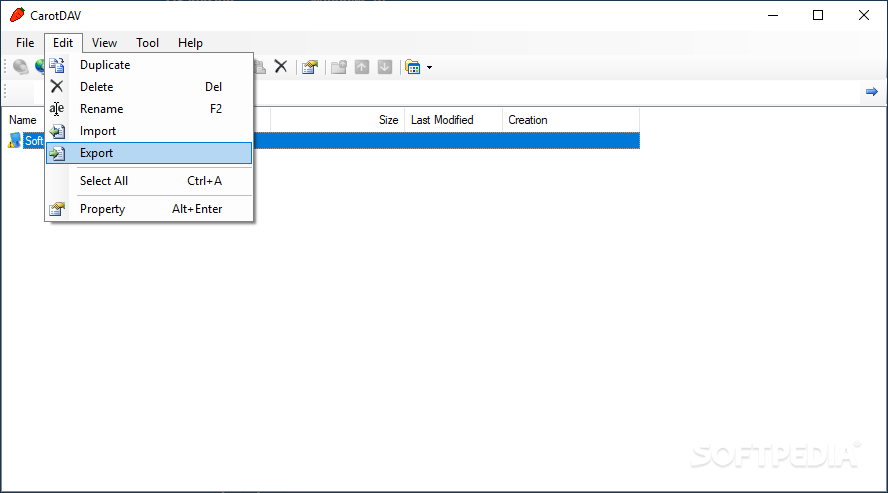
Task: Click the delete X icon in toolbar
Action: 281,67
